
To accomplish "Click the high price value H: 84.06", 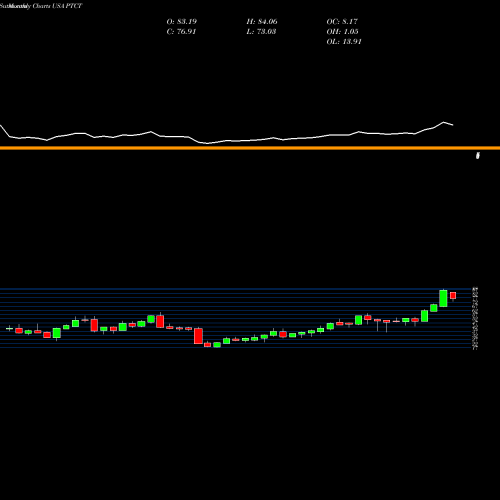I will (x=262, y=22).
